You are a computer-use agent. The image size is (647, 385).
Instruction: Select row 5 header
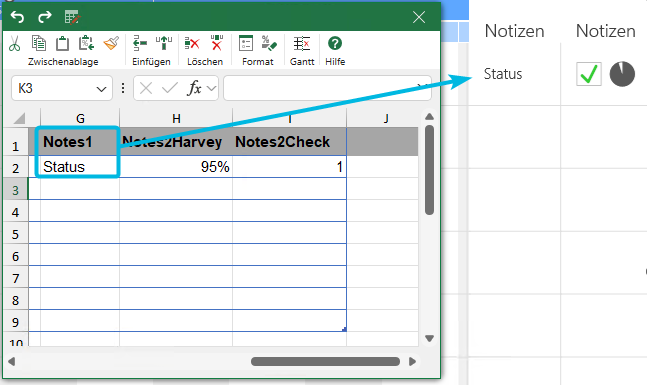[16, 234]
